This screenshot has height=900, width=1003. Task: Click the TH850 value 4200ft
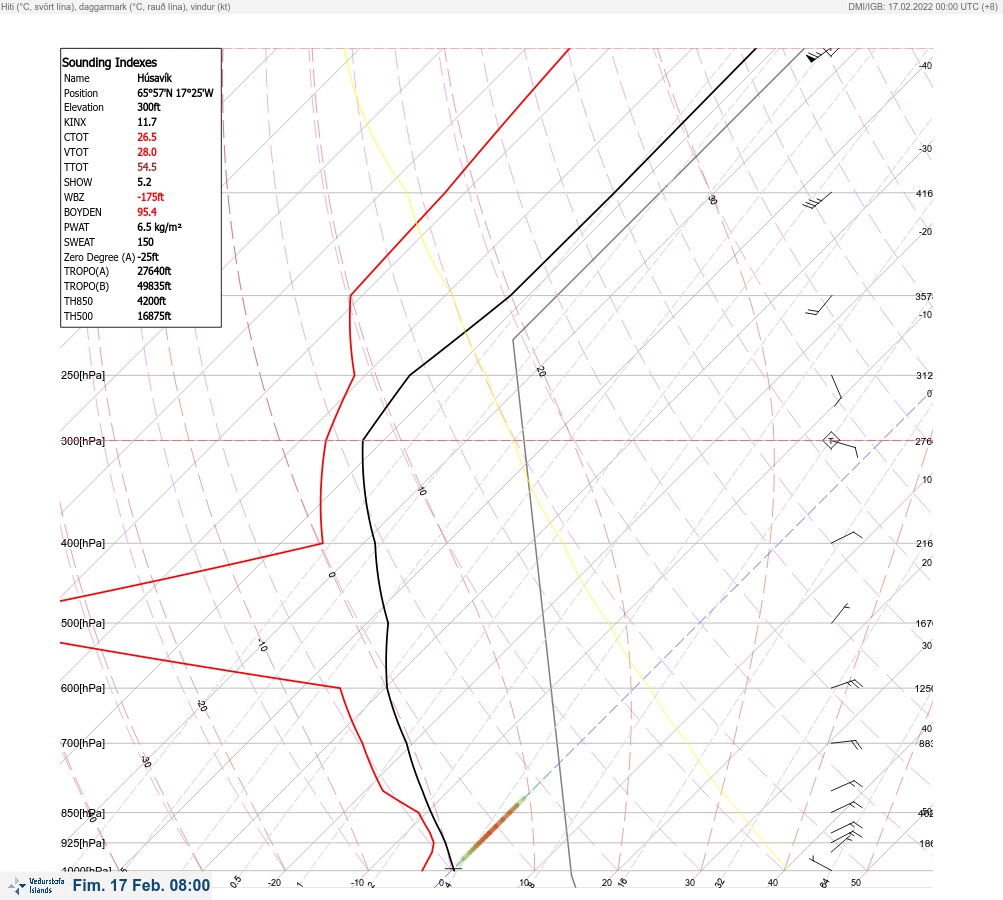(x=151, y=301)
